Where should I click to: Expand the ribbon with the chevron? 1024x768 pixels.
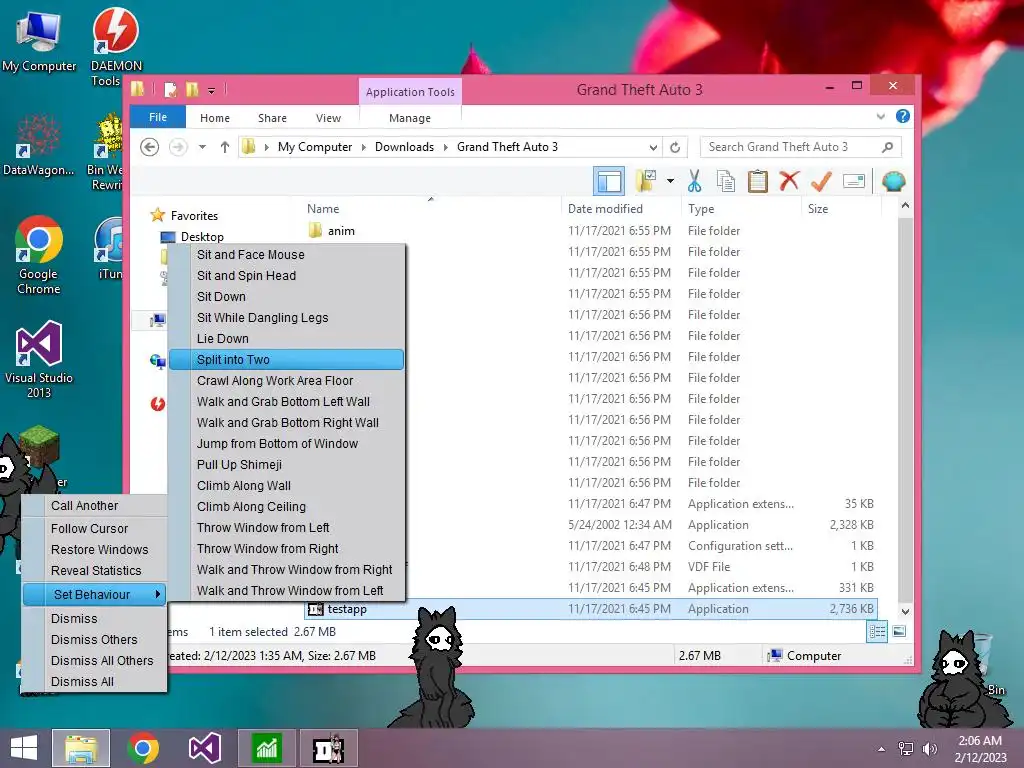coord(880,116)
